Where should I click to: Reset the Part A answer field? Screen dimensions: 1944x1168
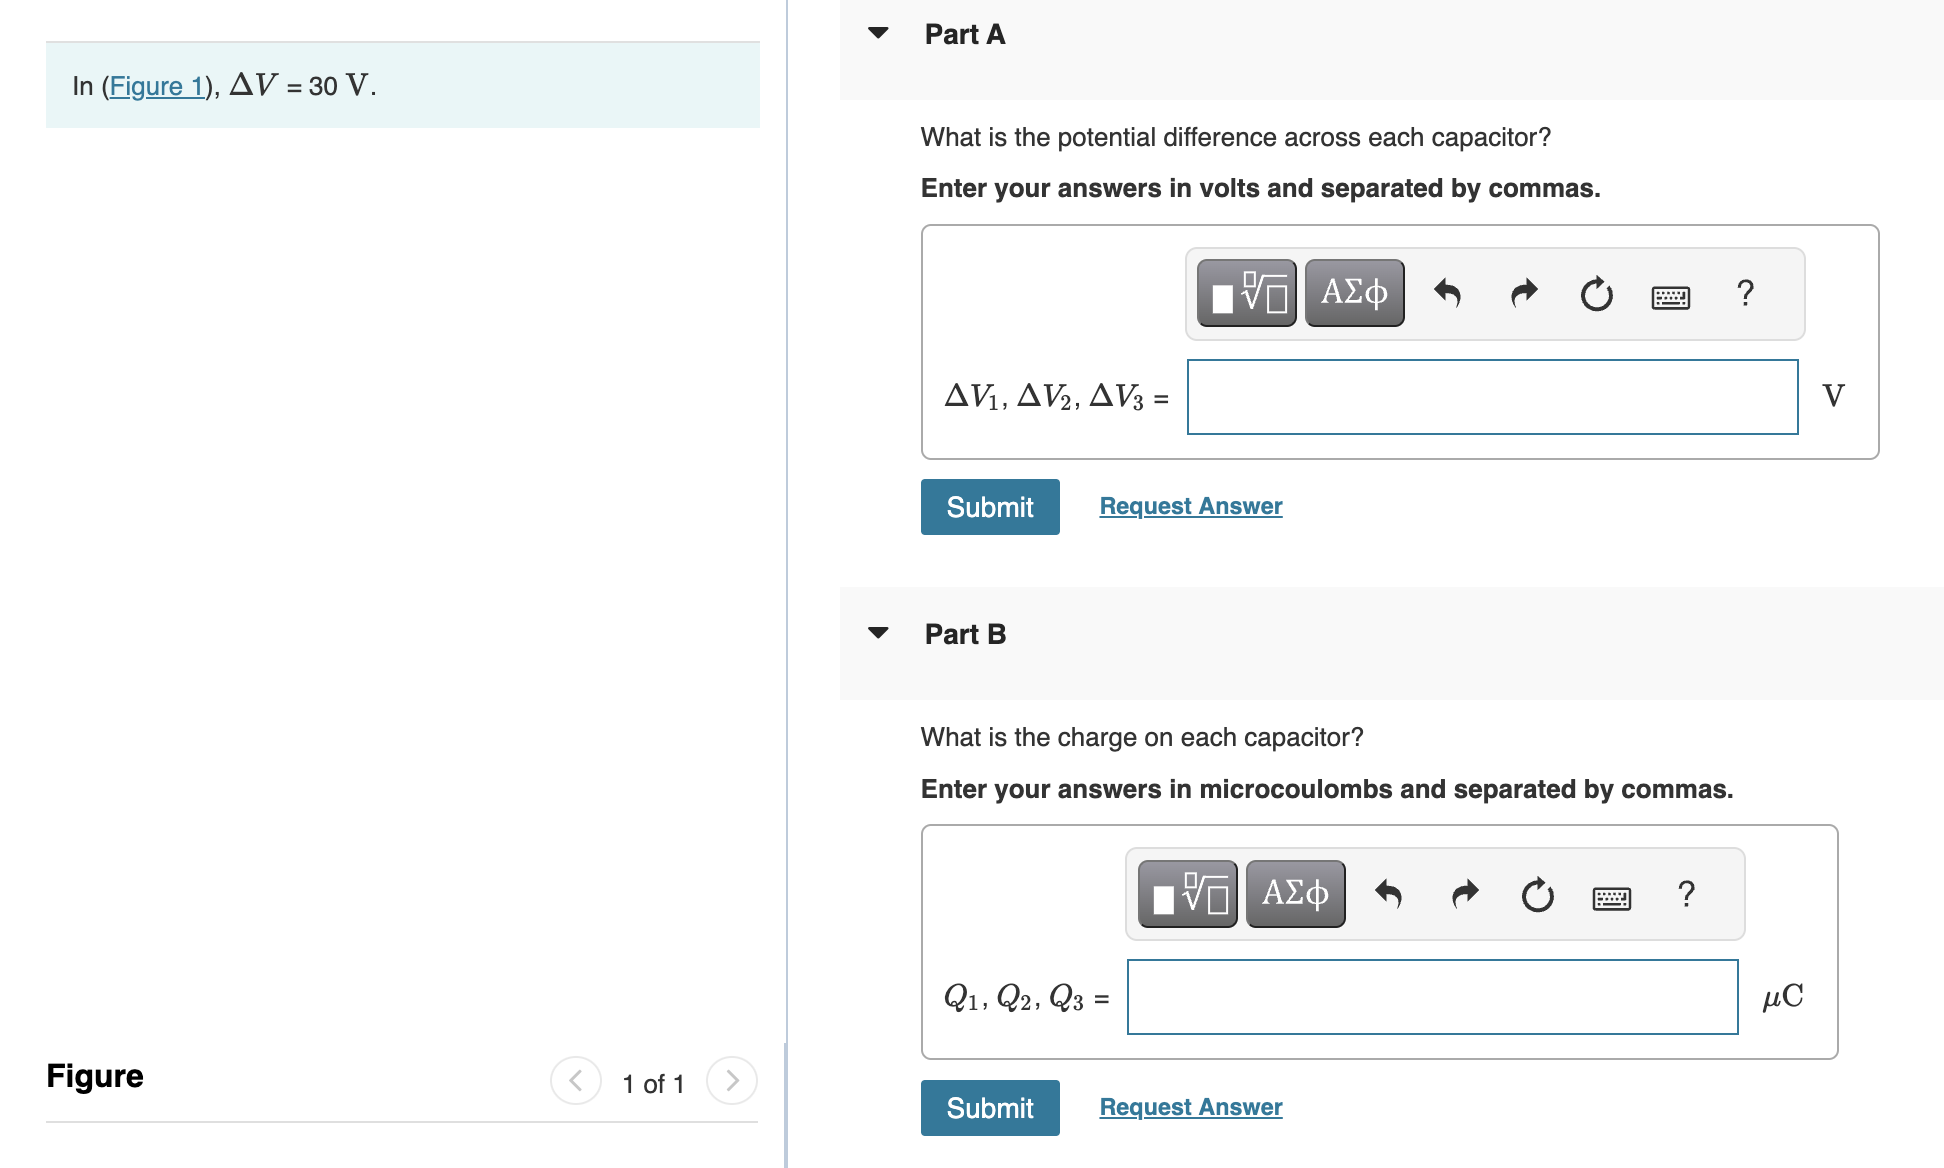point(1595,292)
